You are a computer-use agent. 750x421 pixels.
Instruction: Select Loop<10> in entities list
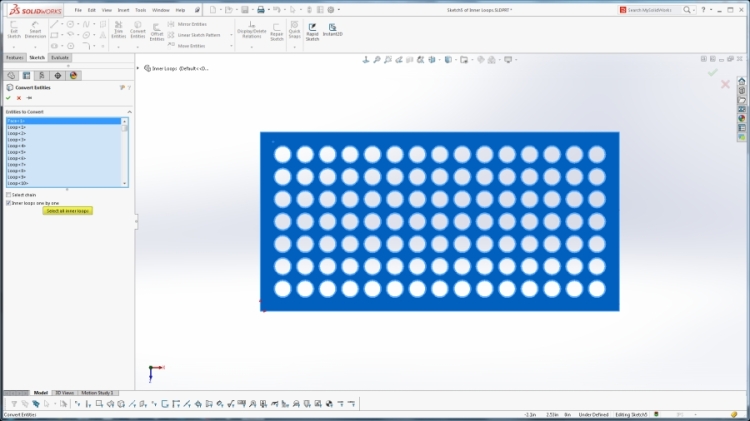point(64,183)
